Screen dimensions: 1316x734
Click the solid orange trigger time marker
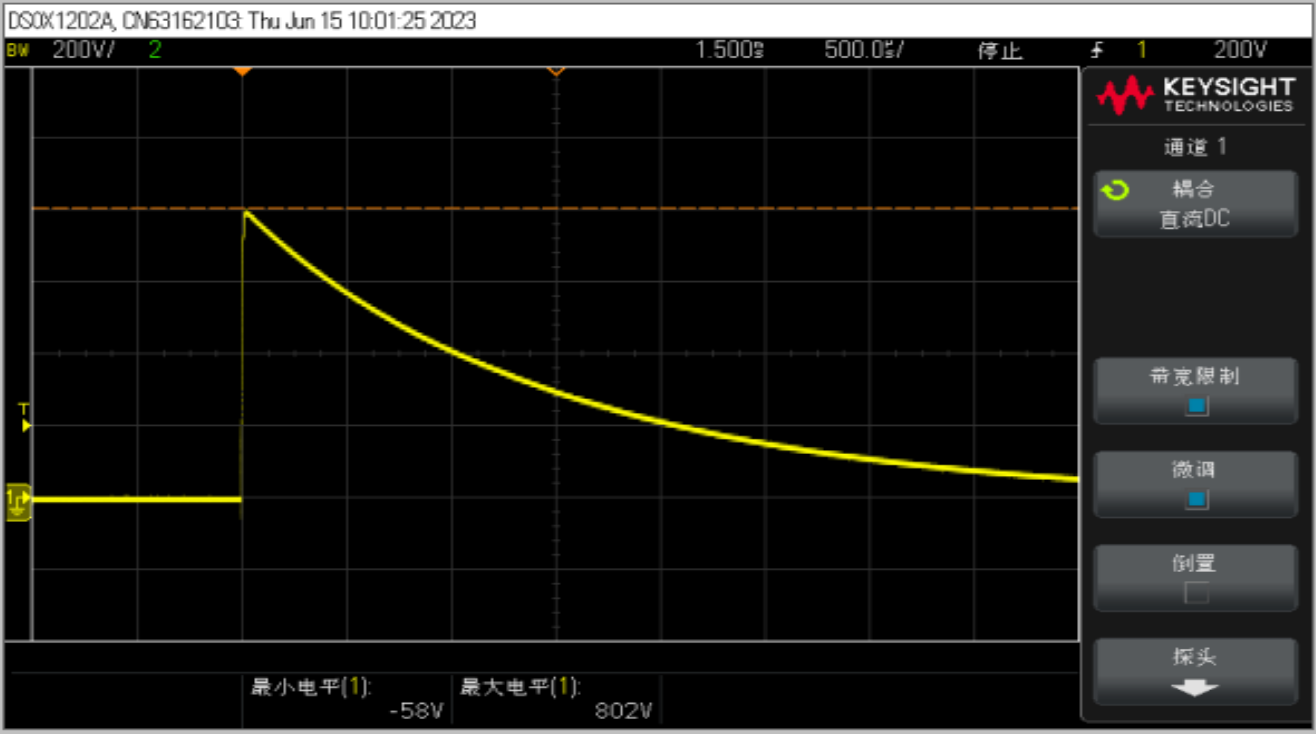[241, 71]
